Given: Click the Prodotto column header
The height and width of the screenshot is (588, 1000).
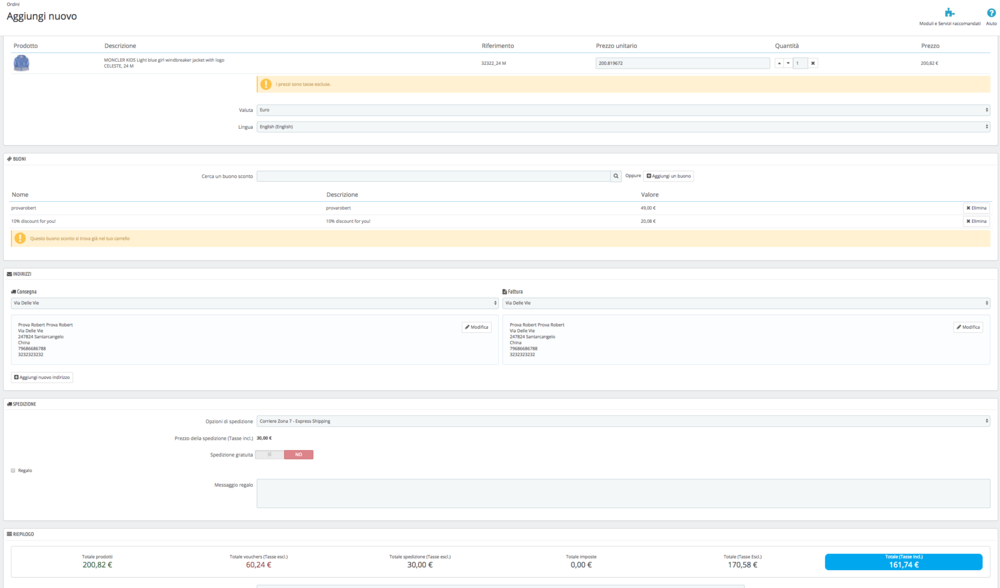Looking at the screenshot, I should pyautogui.click(x=26, y=46).
